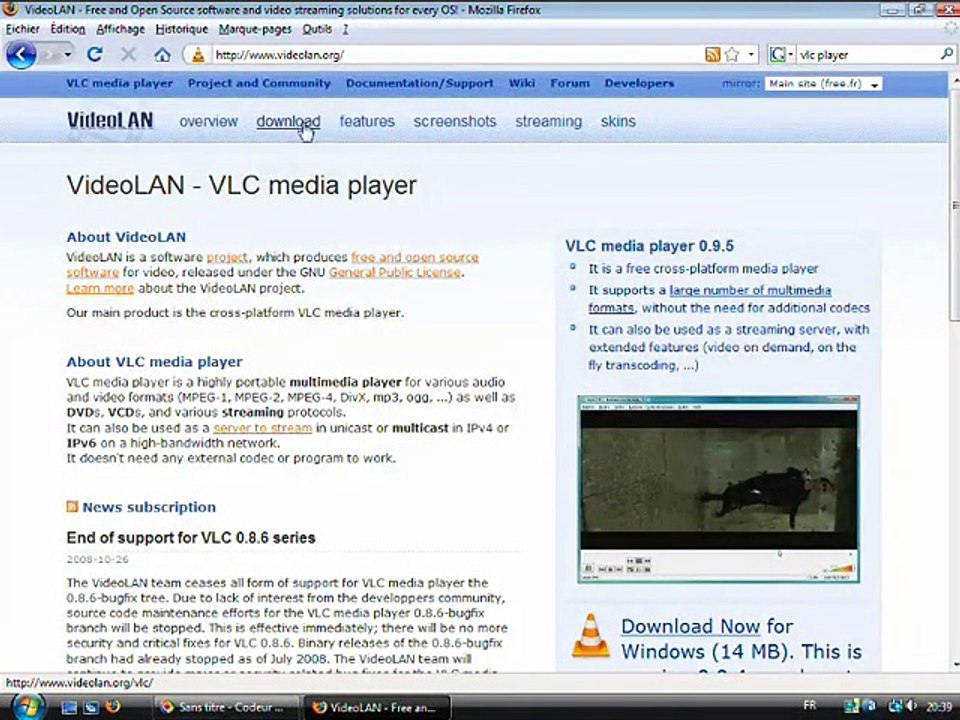Screen dimensions: 960x720
Task: Click the 'Download Now' link
Action: (690, 626)
